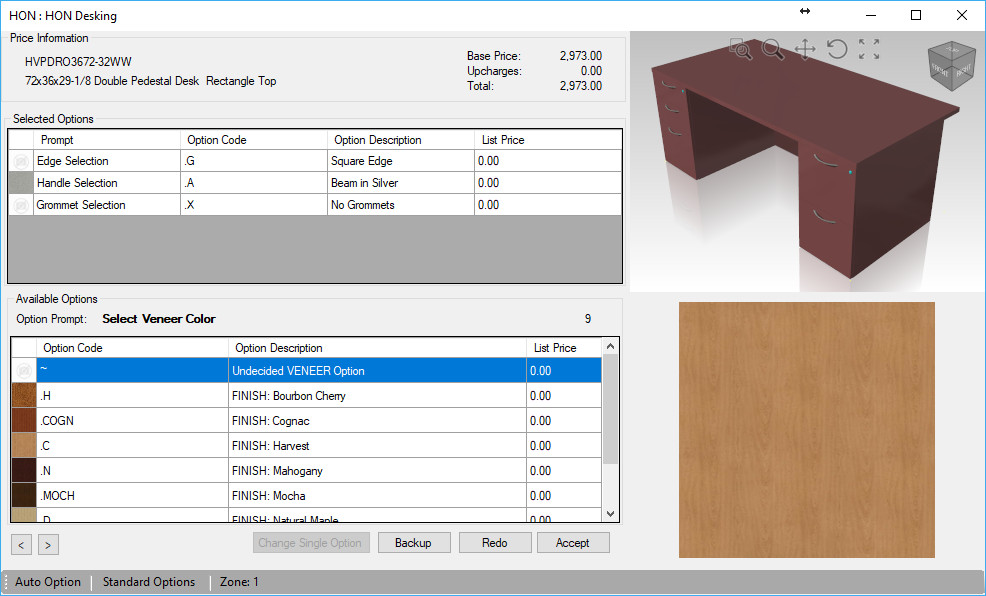The height and width of the screenshot is (596, 986).
Task: Click Zone: 1 in the status bar
Action: (239, 582)
